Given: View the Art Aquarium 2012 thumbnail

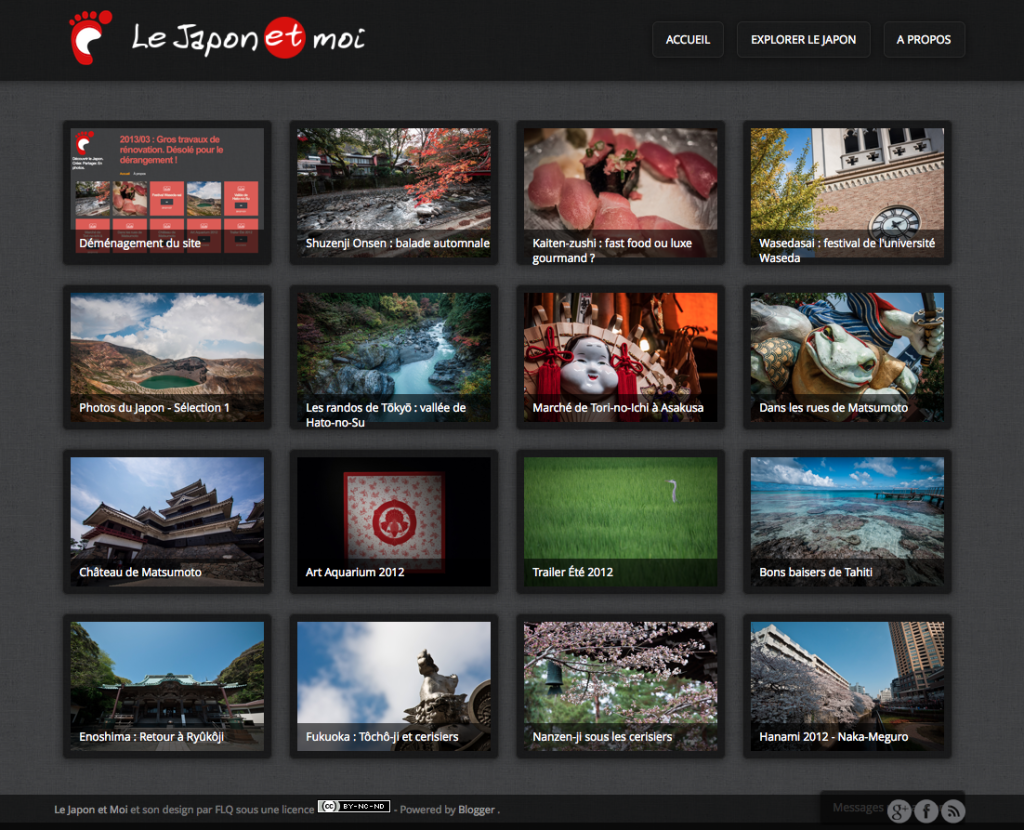Looking at the screenshot, I should (x=394, y=522).
